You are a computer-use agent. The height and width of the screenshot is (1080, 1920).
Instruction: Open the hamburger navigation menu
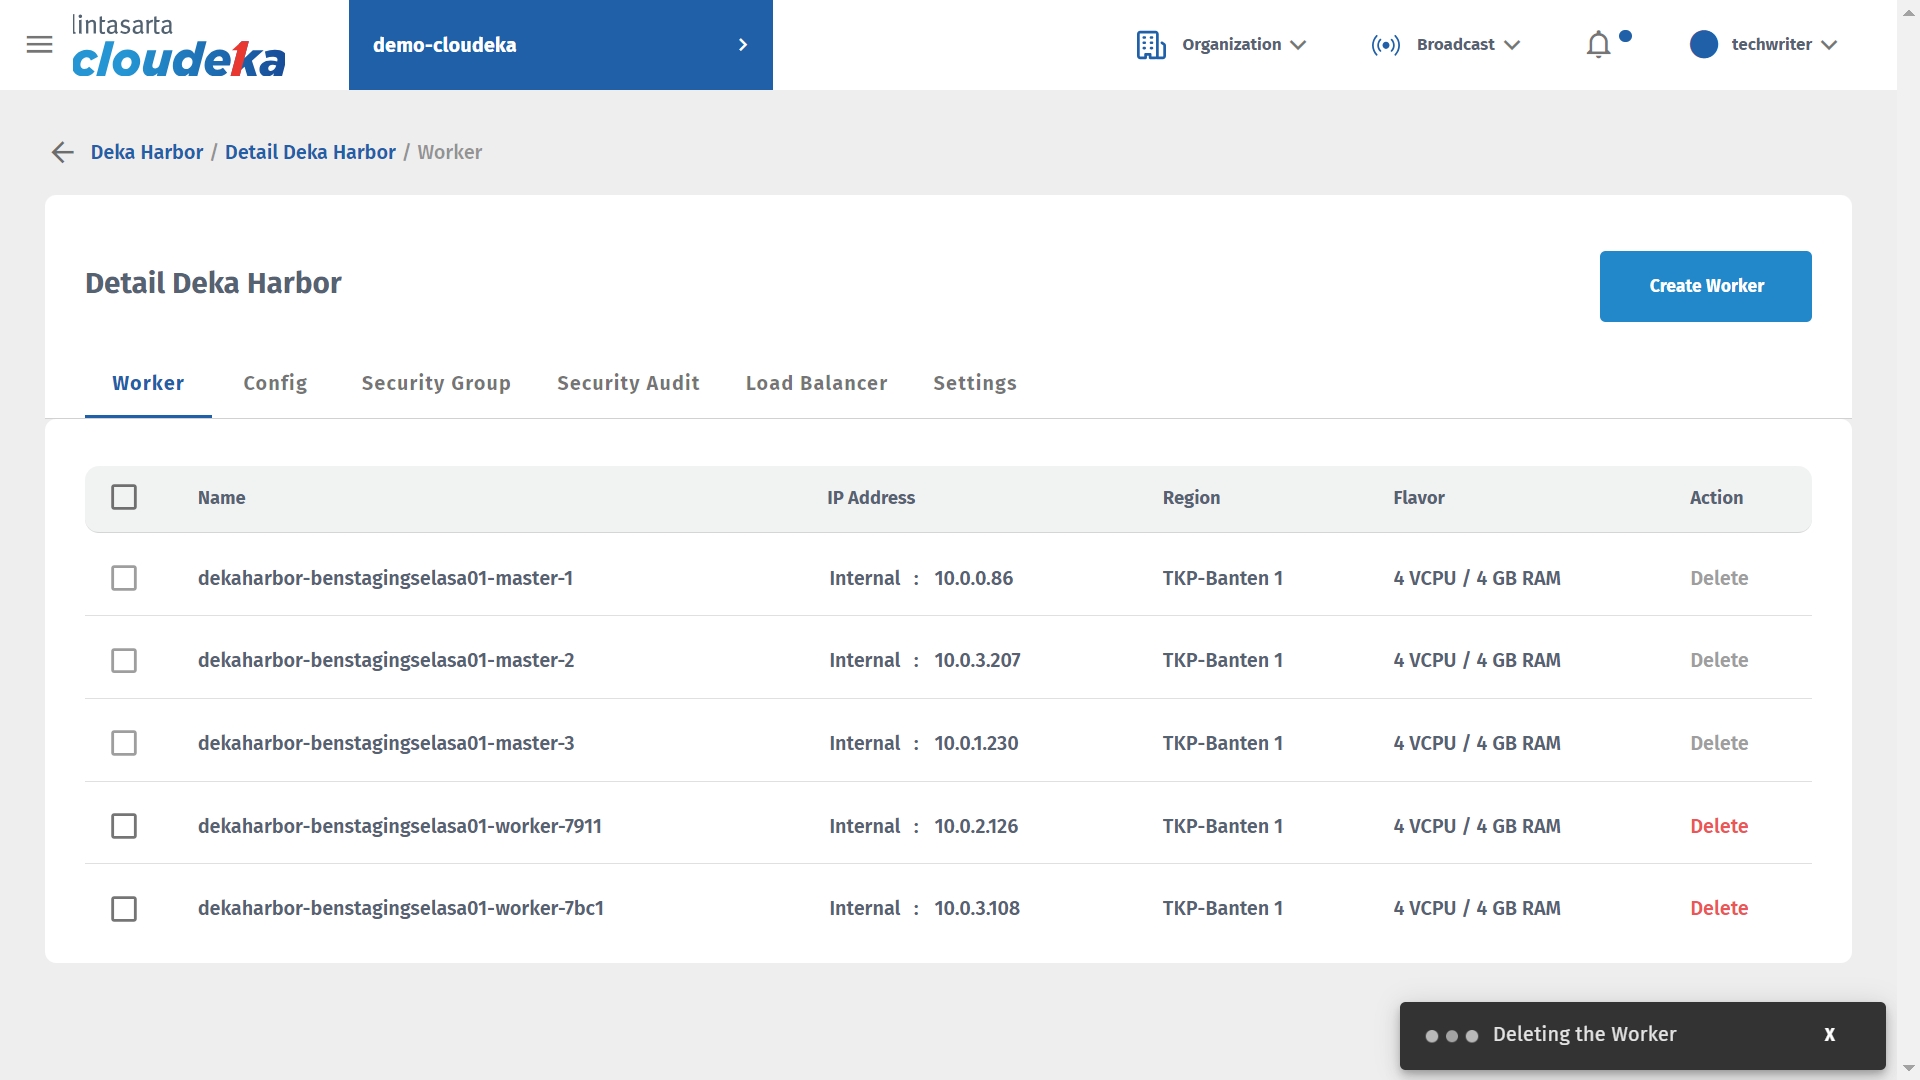pos(39,44)
